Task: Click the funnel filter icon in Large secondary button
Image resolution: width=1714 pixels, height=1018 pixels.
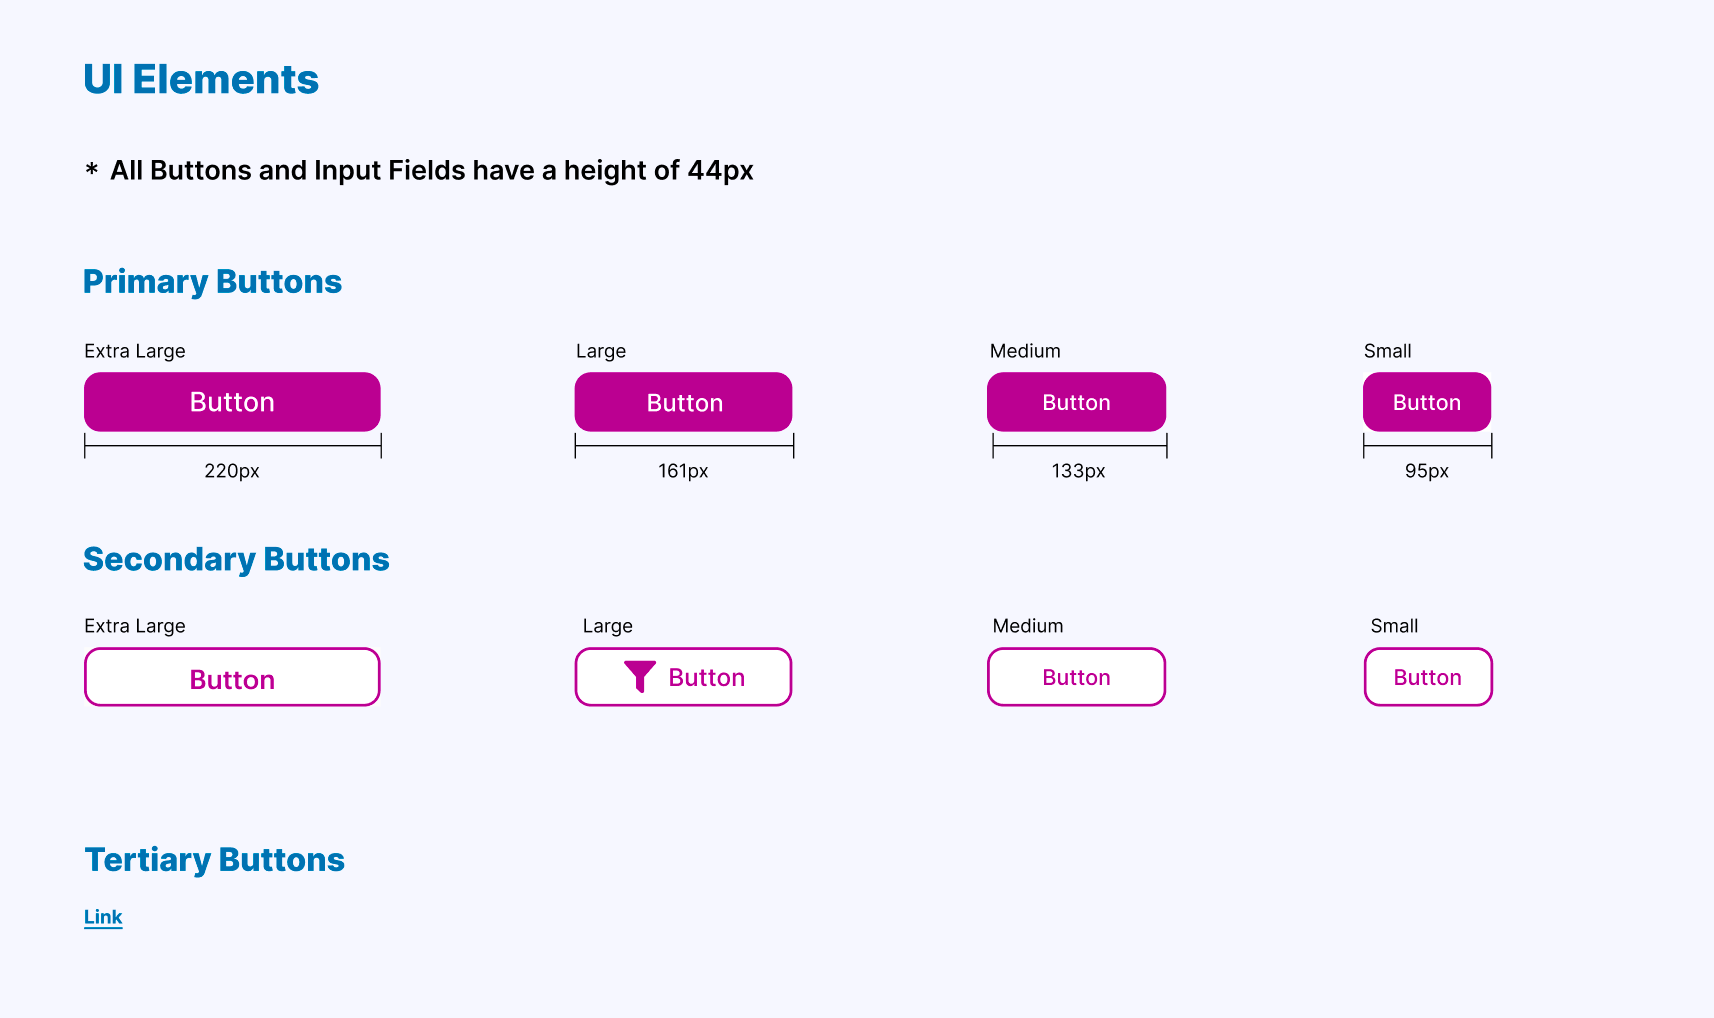Action: click(x=640, y=677)
